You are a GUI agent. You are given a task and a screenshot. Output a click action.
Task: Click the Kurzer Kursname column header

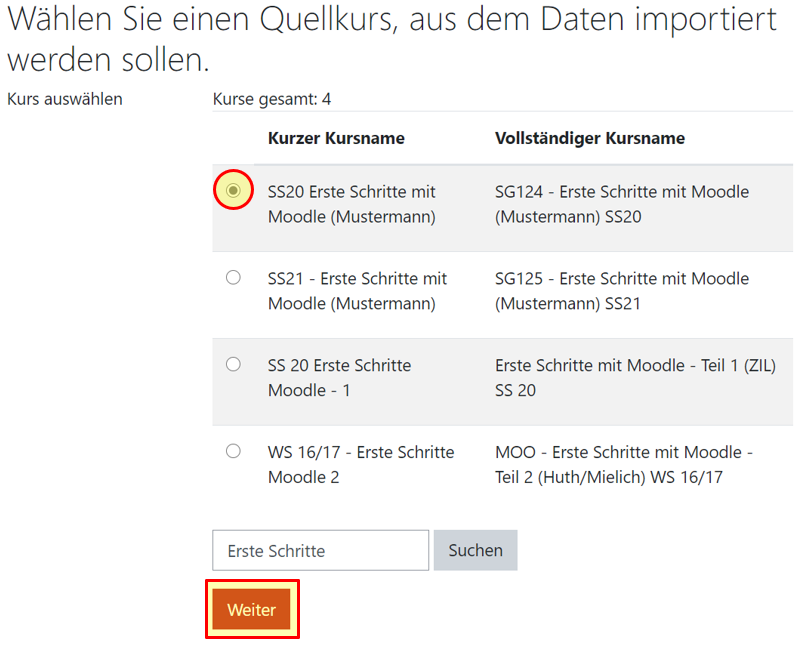coord(336,138)
